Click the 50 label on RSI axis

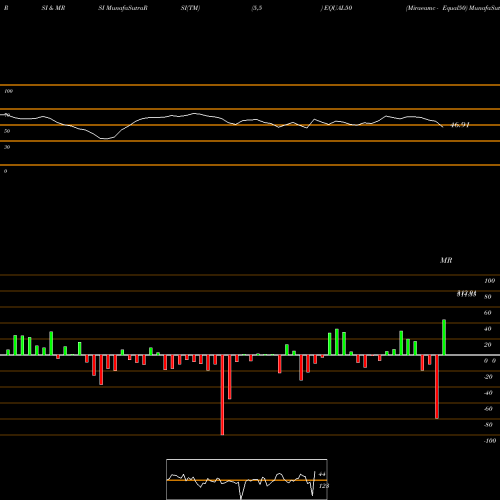[7, 131]
